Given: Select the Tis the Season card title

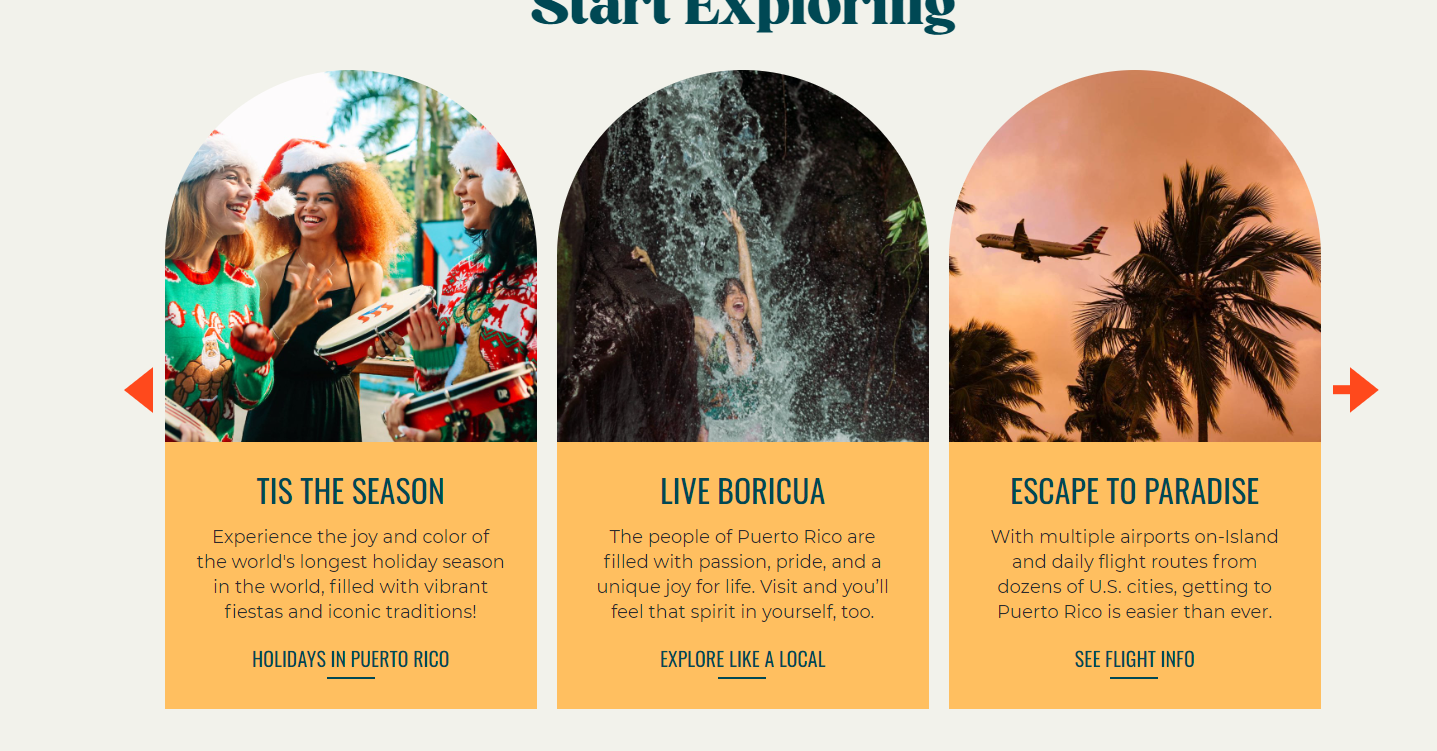Looking at the screenshot, I should (351, 492).
